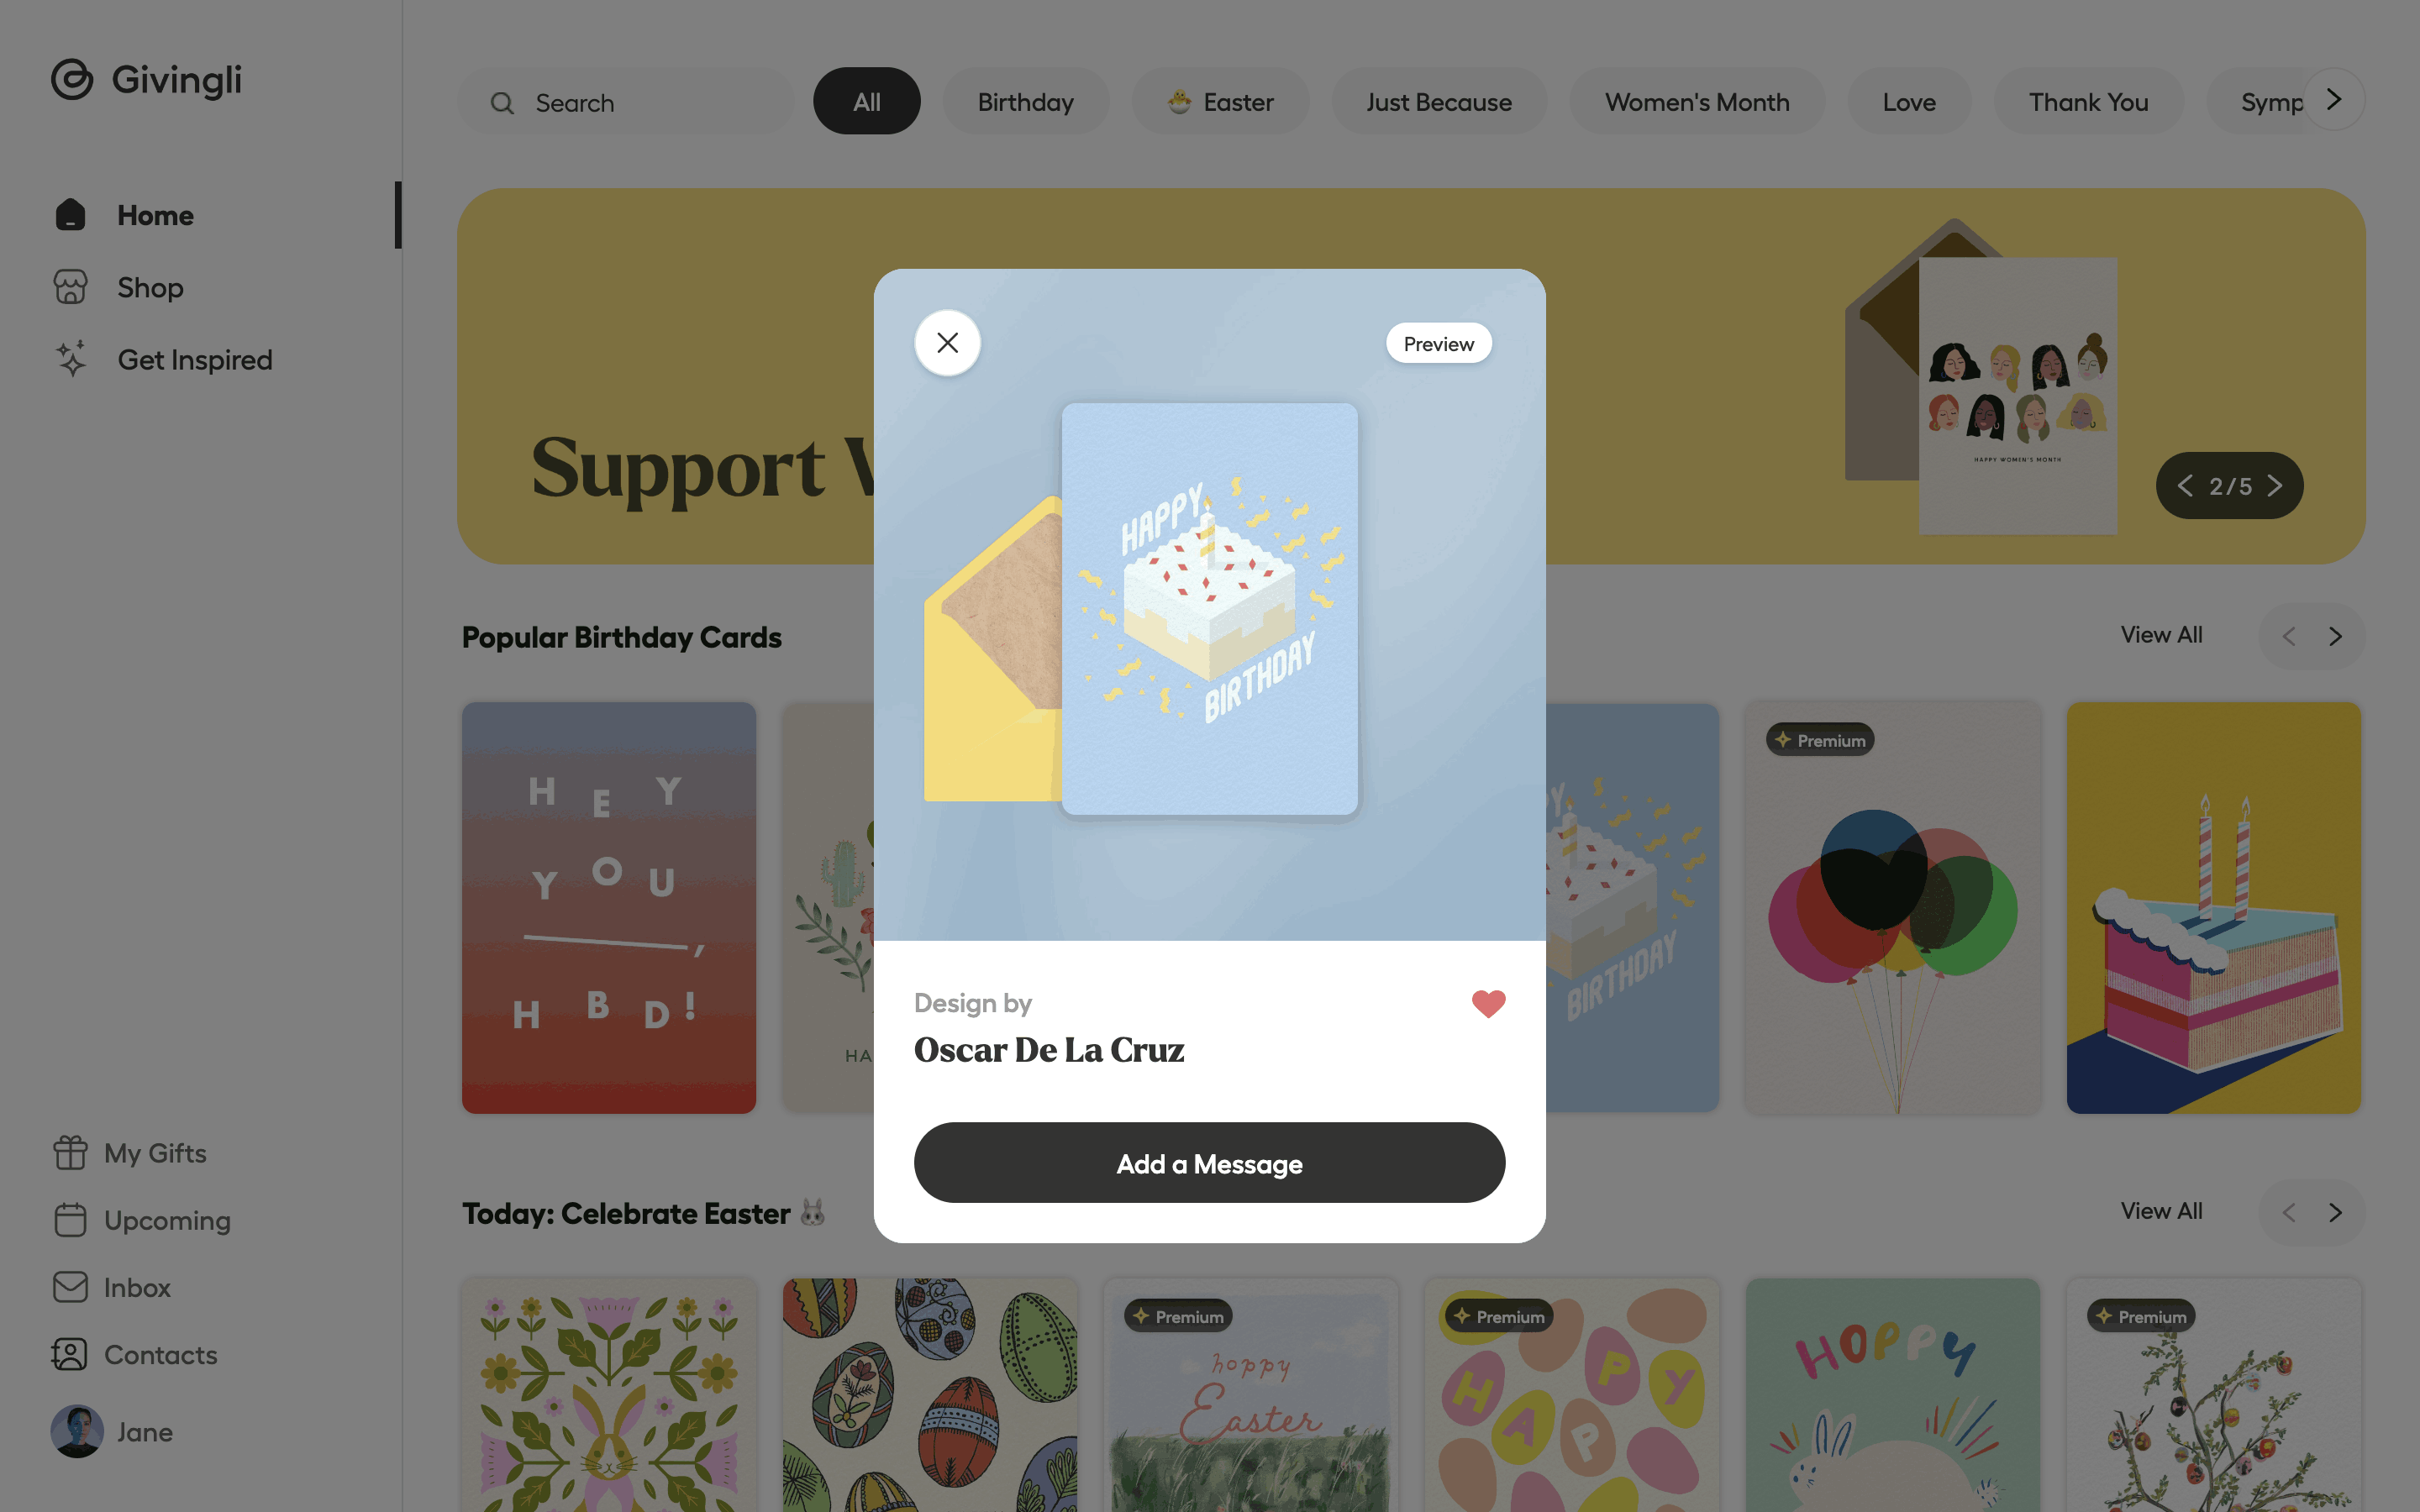Image resolution: width=2420 pixels, height=1512 pixels.
Task: Click the Add a Message button
Action: tap(1209, 1163)
